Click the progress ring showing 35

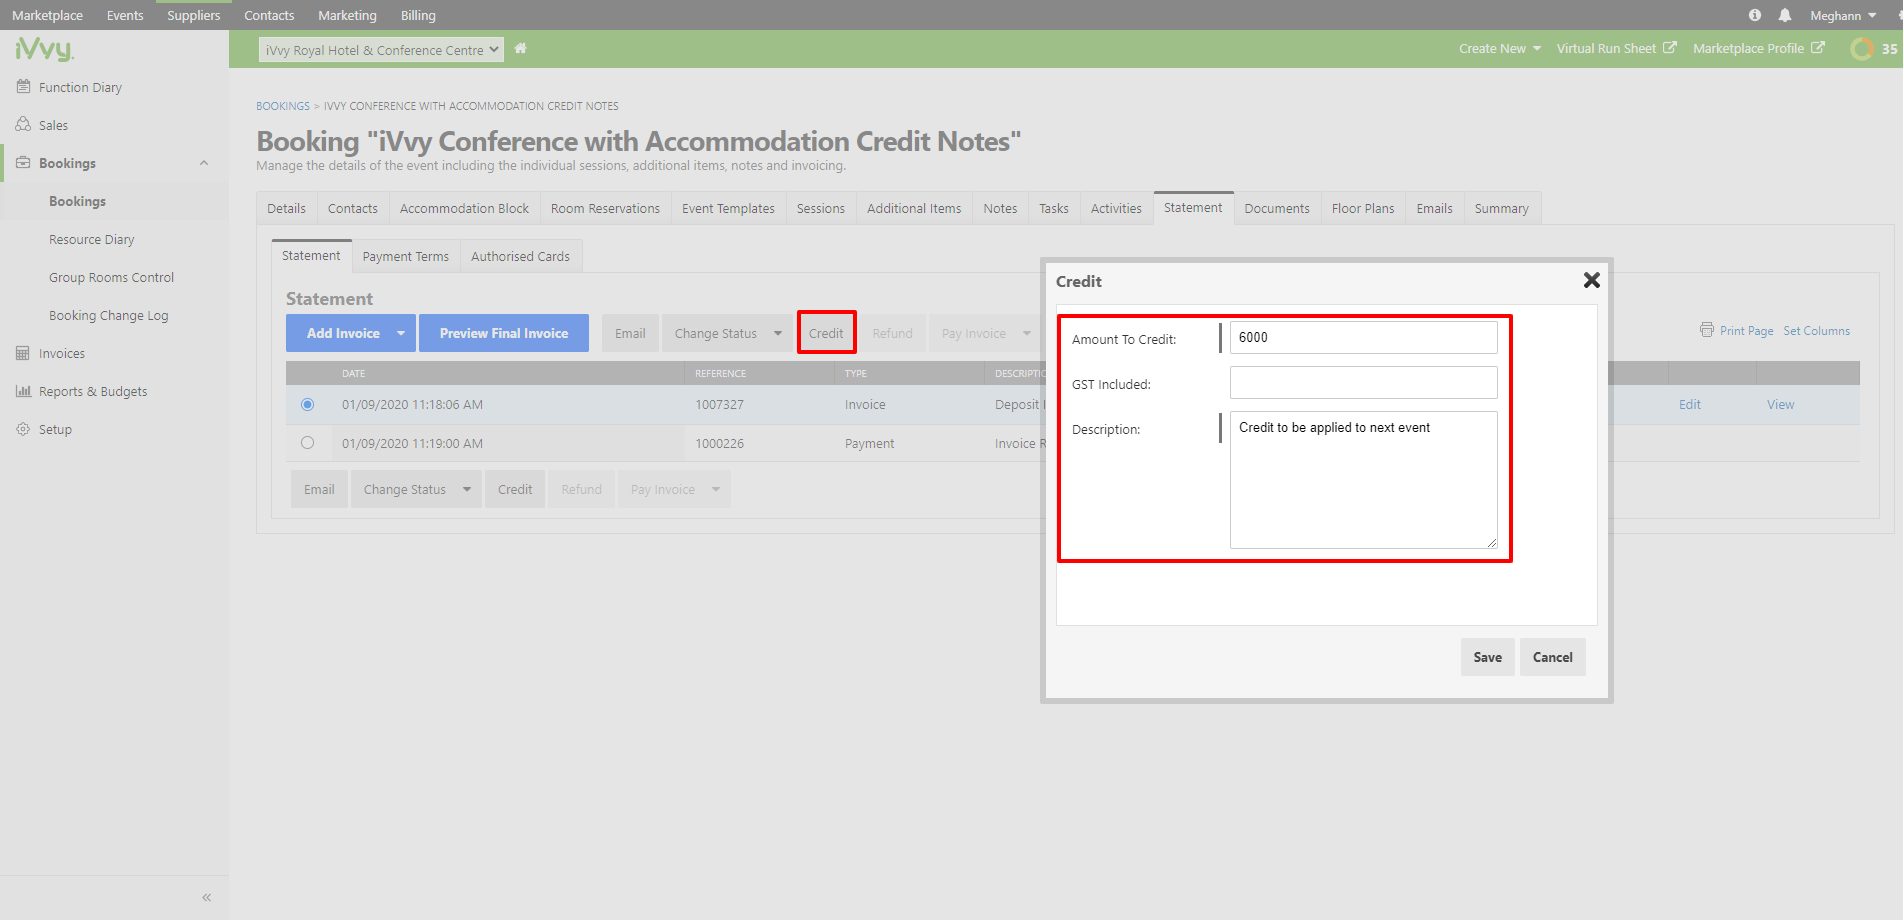click(x=1862, y=48)
